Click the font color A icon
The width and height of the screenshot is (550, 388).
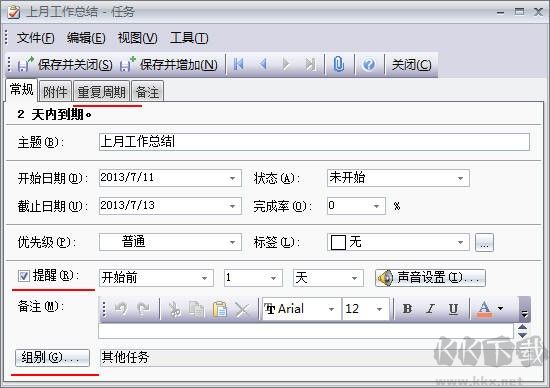[484, 309]
